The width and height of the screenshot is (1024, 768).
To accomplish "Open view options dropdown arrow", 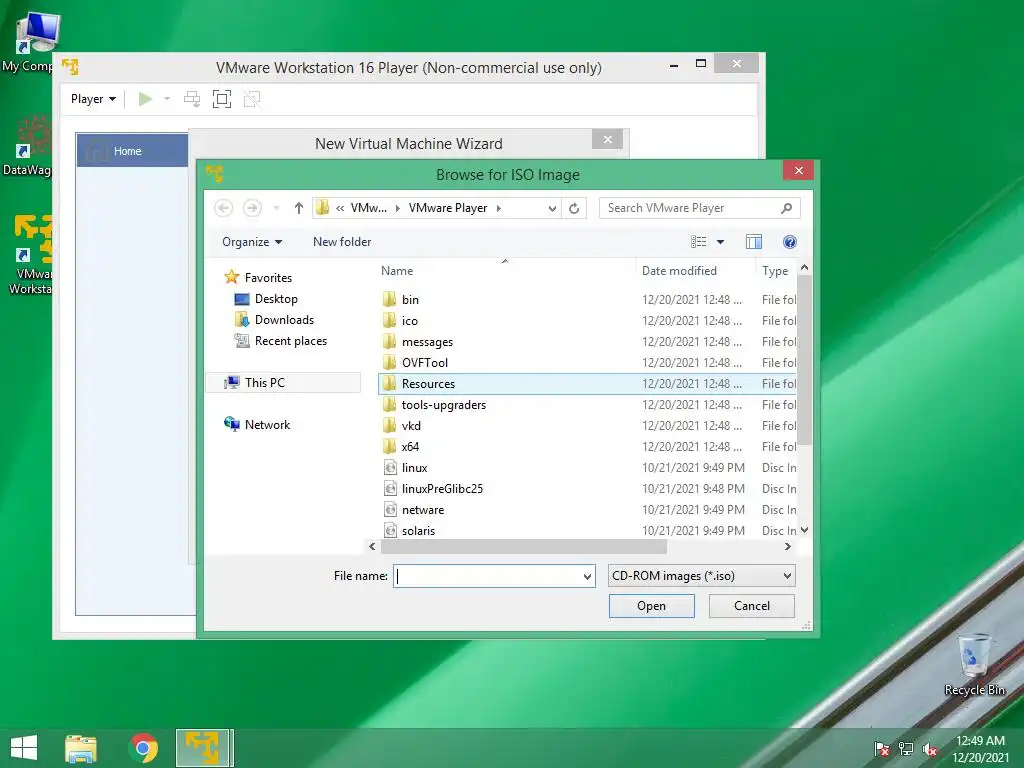I will [x=720, y=242].
